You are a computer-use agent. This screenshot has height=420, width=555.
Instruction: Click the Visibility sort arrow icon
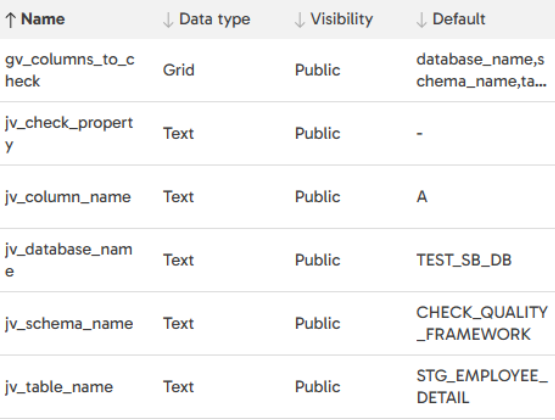[299, 19]
